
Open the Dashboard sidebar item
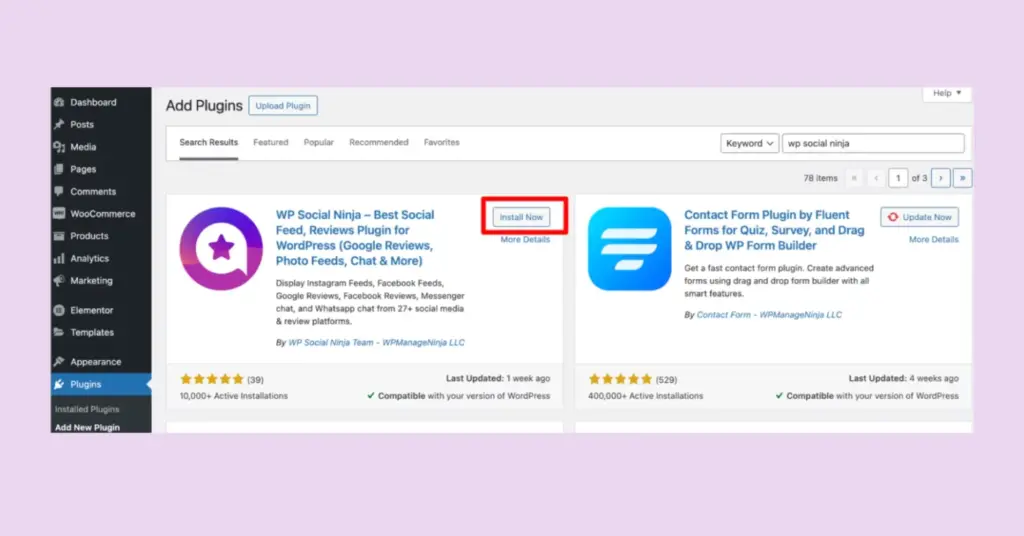click(x=92, y=102)
